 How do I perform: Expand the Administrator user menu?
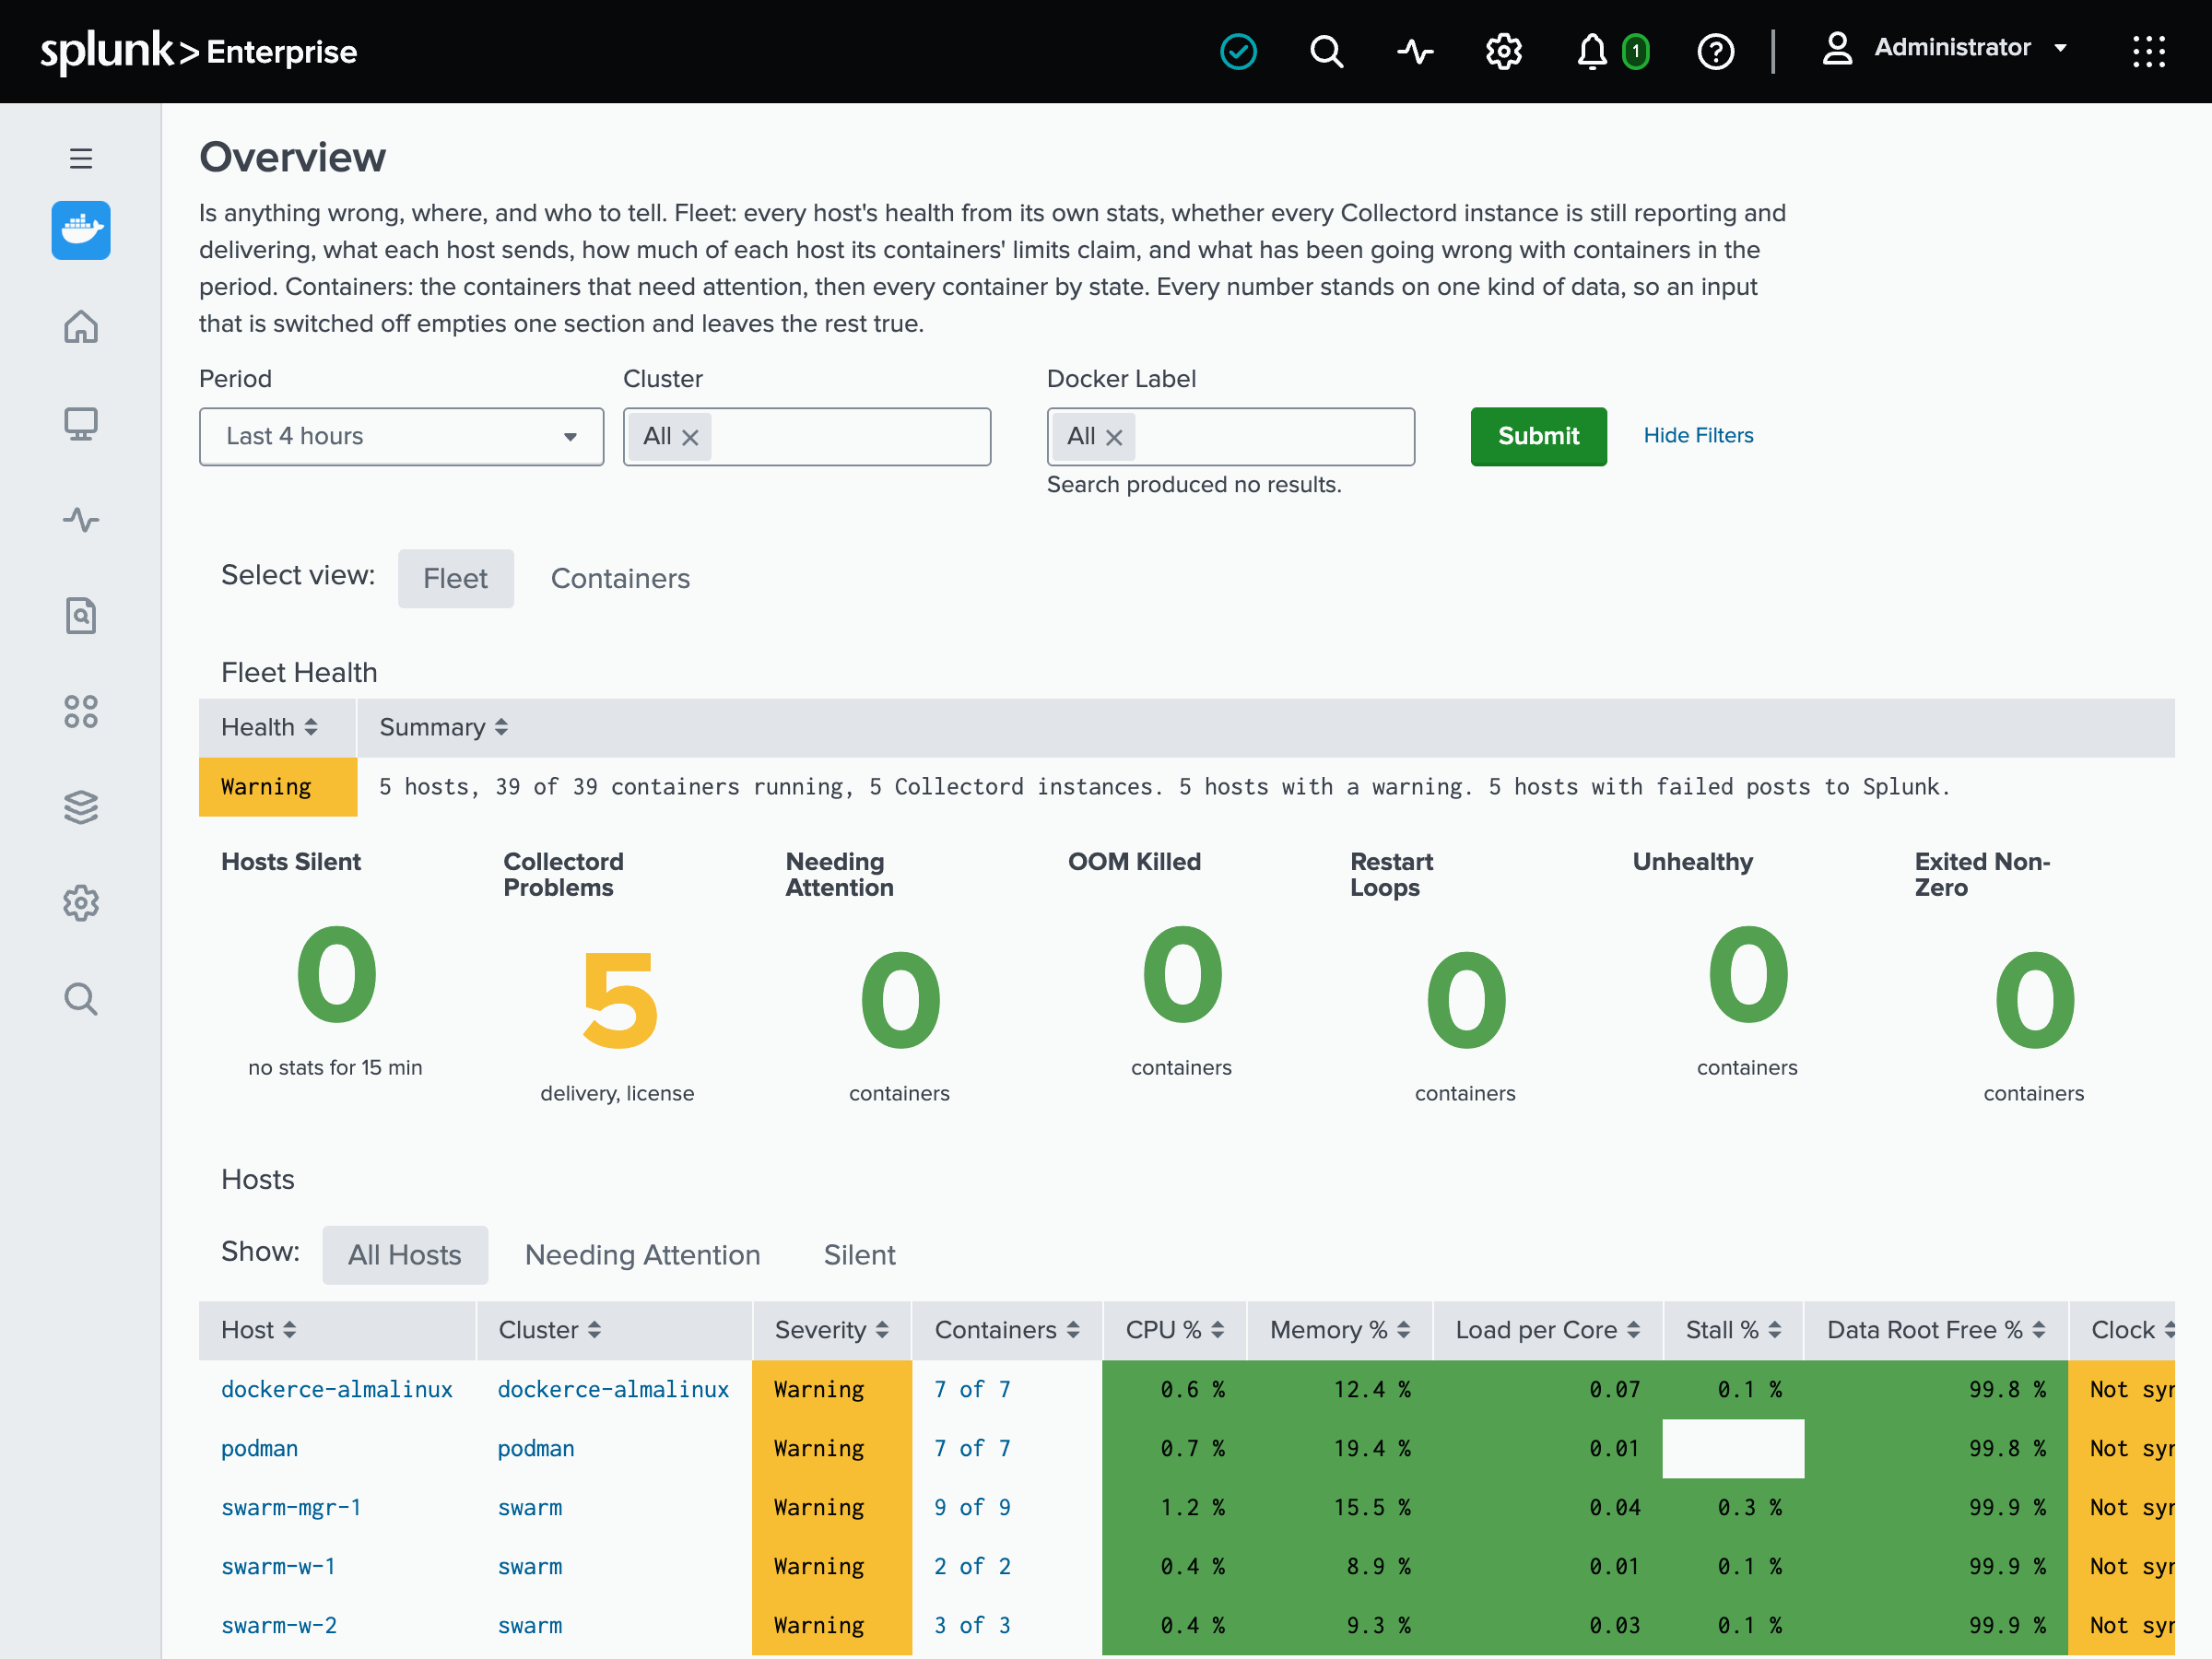[x=1944, y=48]
